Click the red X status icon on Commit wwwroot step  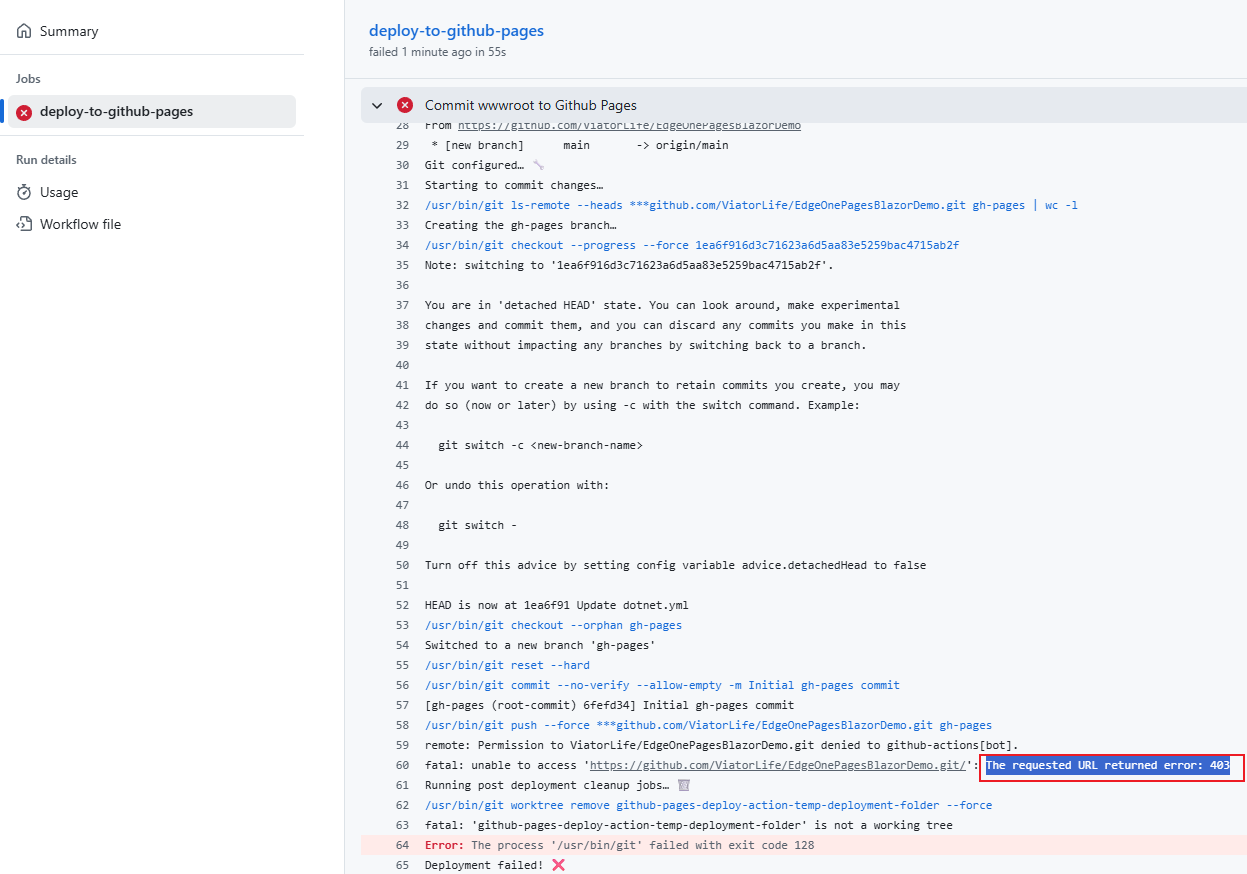point(405,105)
